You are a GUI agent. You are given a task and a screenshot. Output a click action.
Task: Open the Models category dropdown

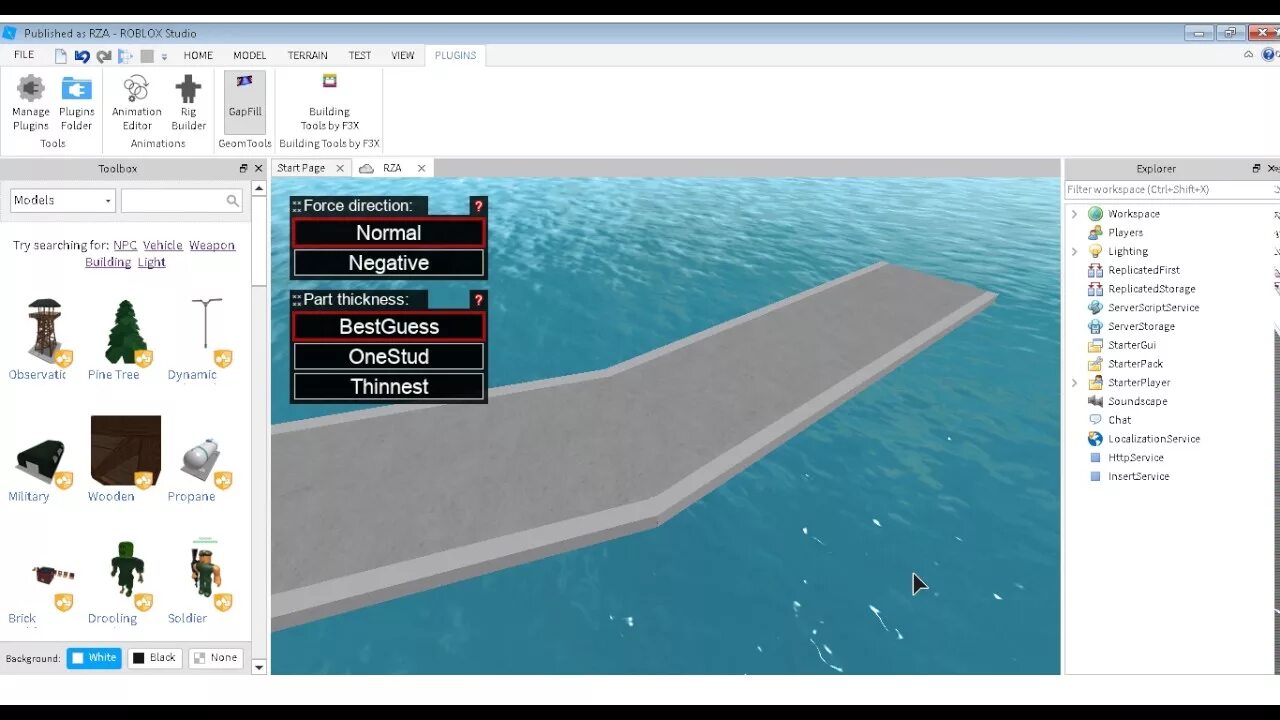pyautogui.click(x=63, y=201)
